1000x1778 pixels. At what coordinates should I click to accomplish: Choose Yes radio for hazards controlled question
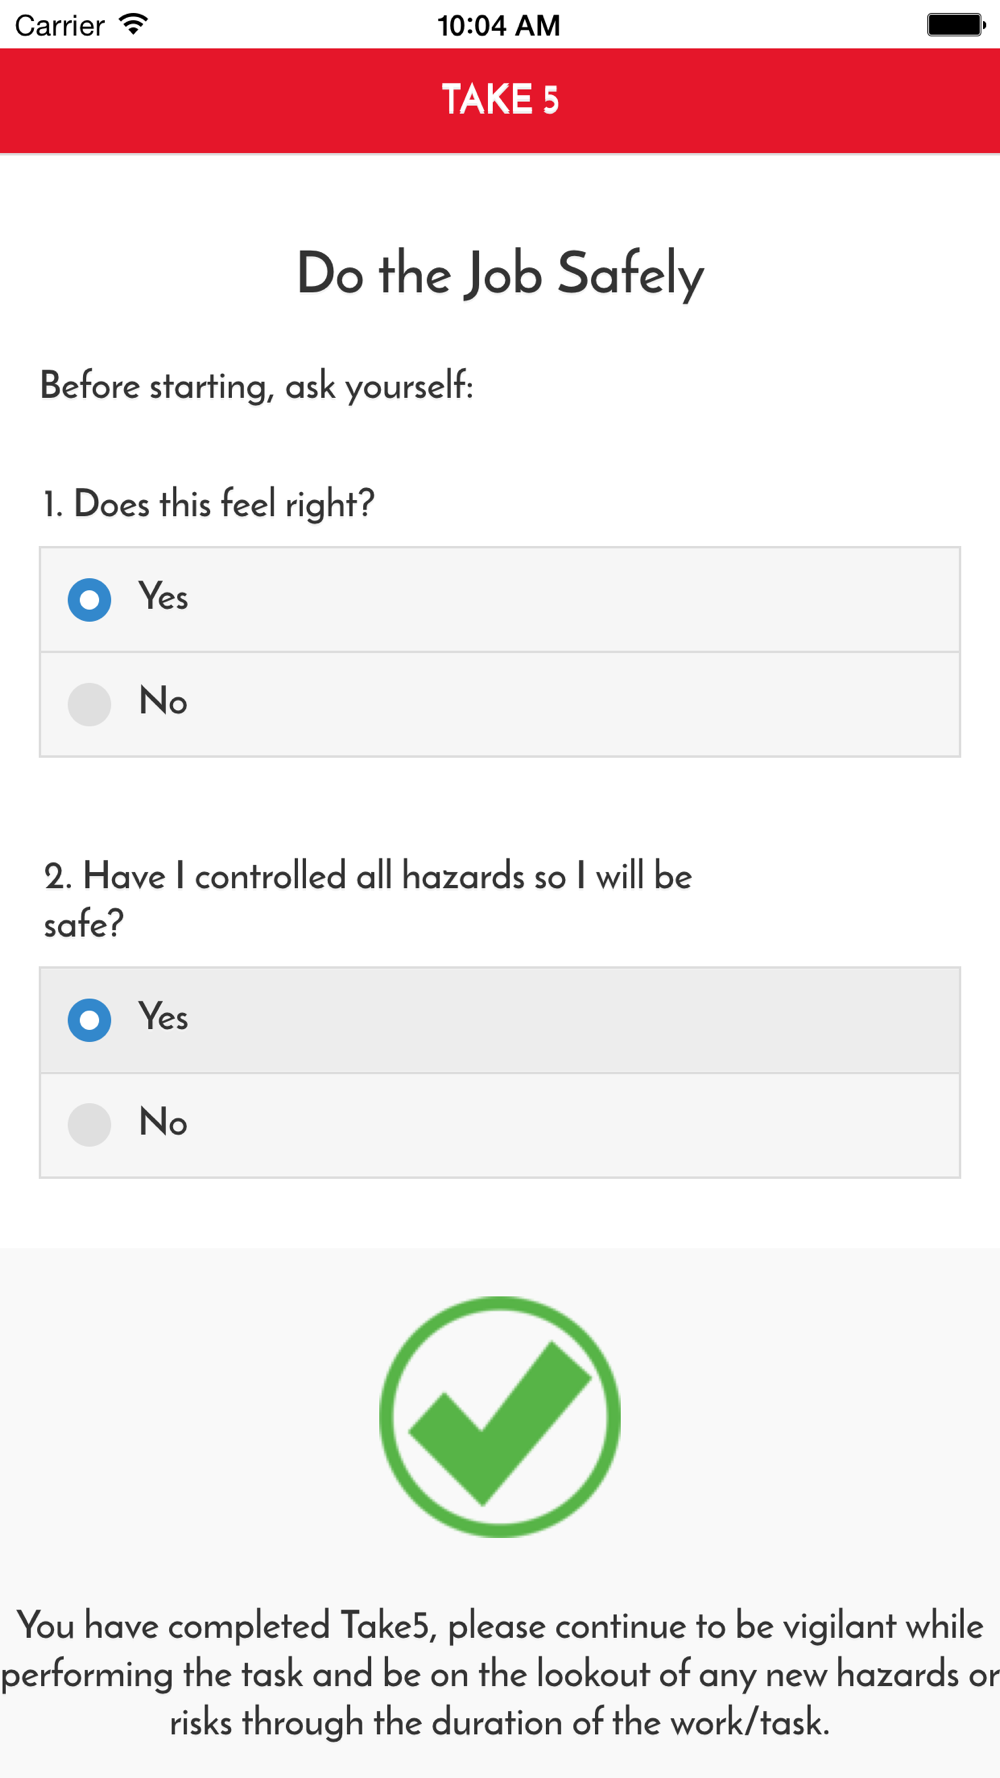[89, 1020]
